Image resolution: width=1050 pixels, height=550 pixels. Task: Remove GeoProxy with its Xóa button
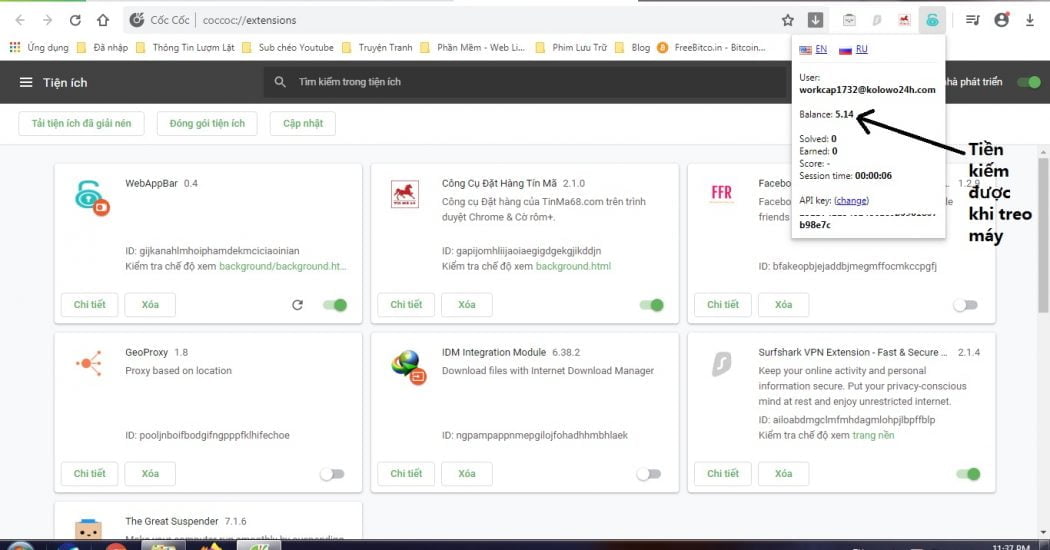point(150,473)
